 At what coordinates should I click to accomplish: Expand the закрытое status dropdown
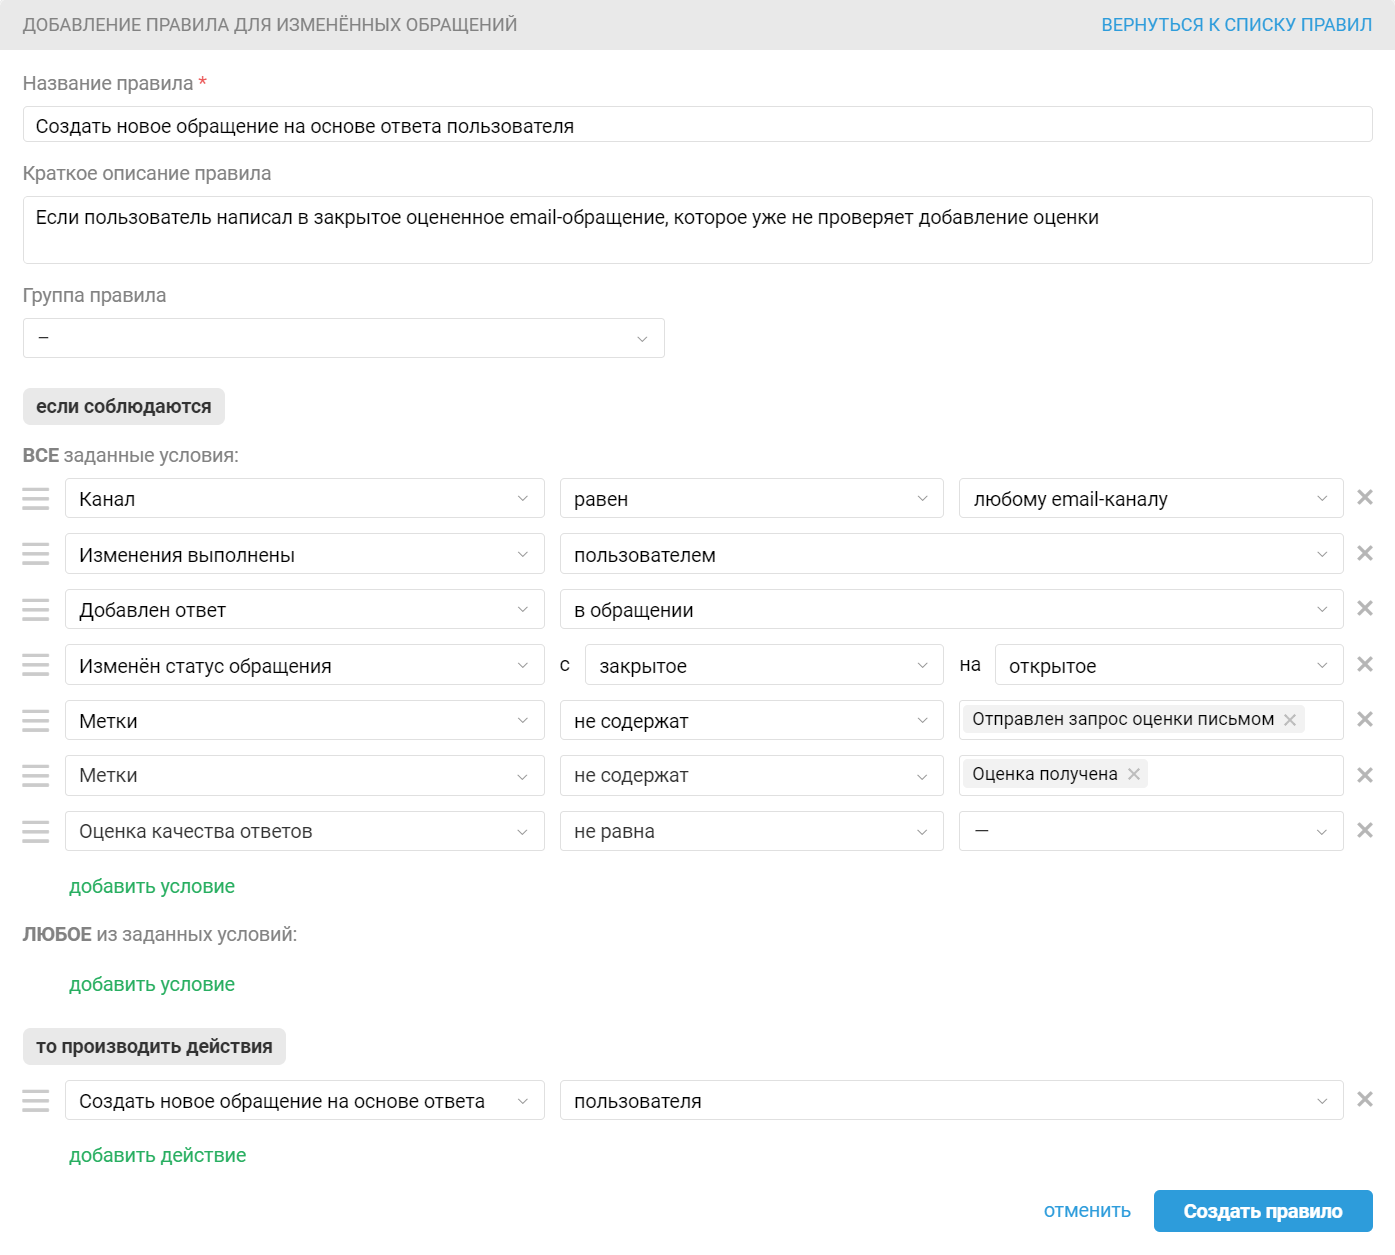(x=763, y=666)
